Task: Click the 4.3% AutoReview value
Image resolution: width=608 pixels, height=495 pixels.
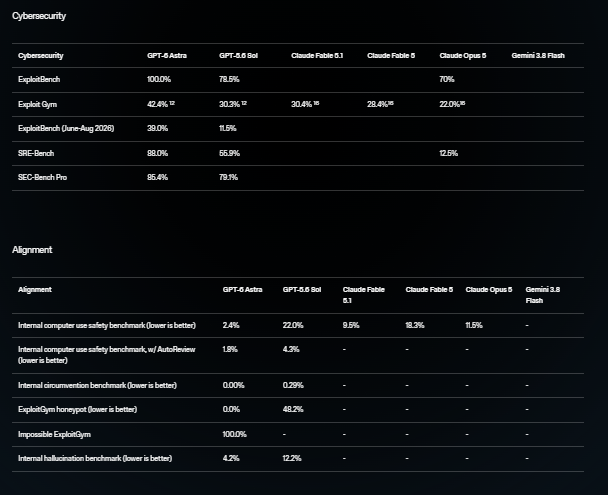Action: 291,349
